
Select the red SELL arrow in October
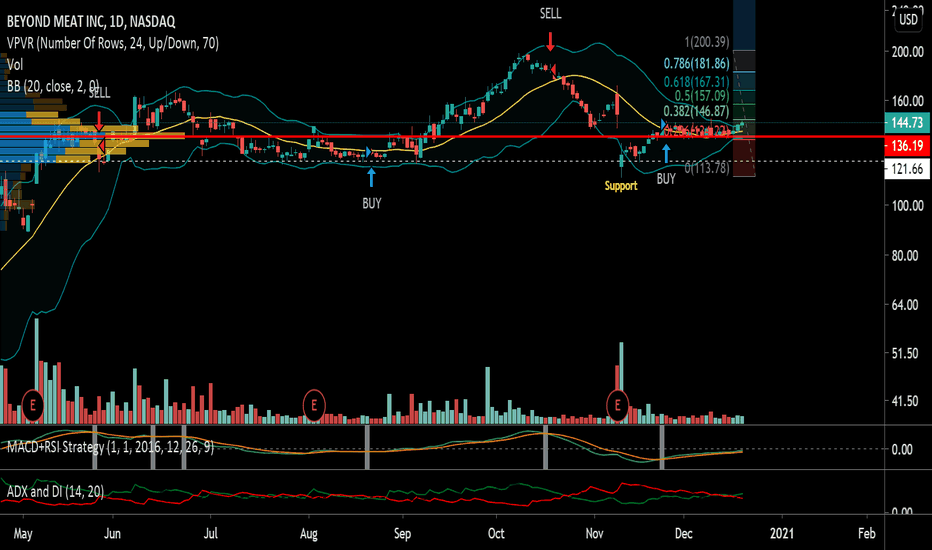pyautogui.click(x=550, y=41)
